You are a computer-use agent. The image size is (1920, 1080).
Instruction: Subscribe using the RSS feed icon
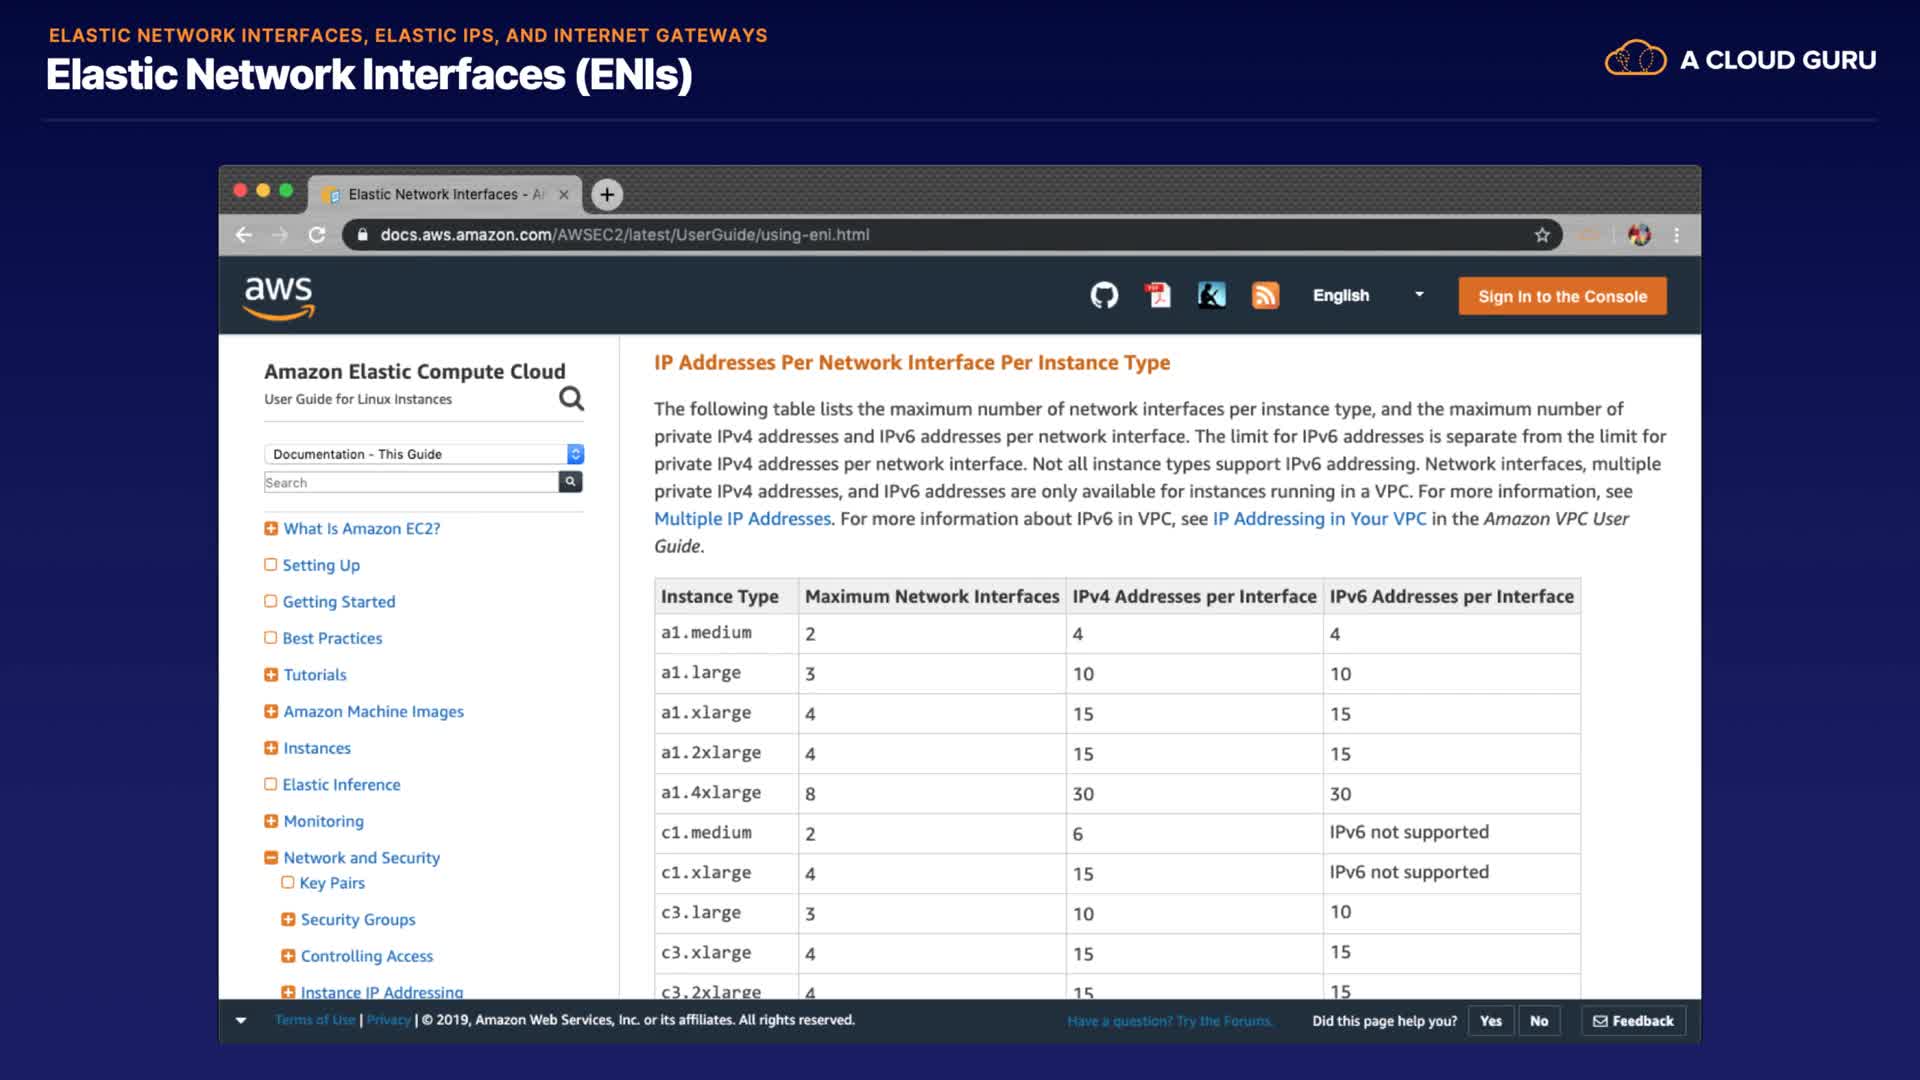point(1265,295)
